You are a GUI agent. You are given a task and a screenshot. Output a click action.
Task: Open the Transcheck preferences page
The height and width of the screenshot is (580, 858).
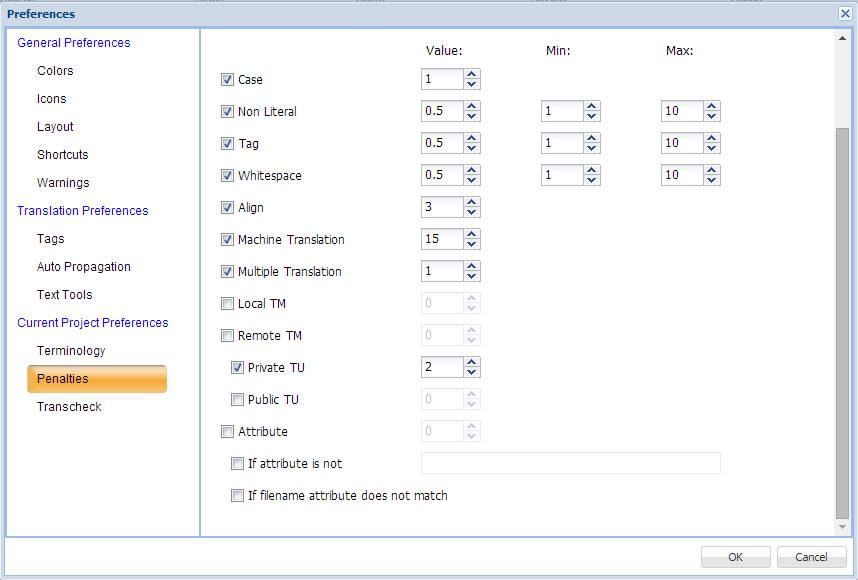point(69,407)
